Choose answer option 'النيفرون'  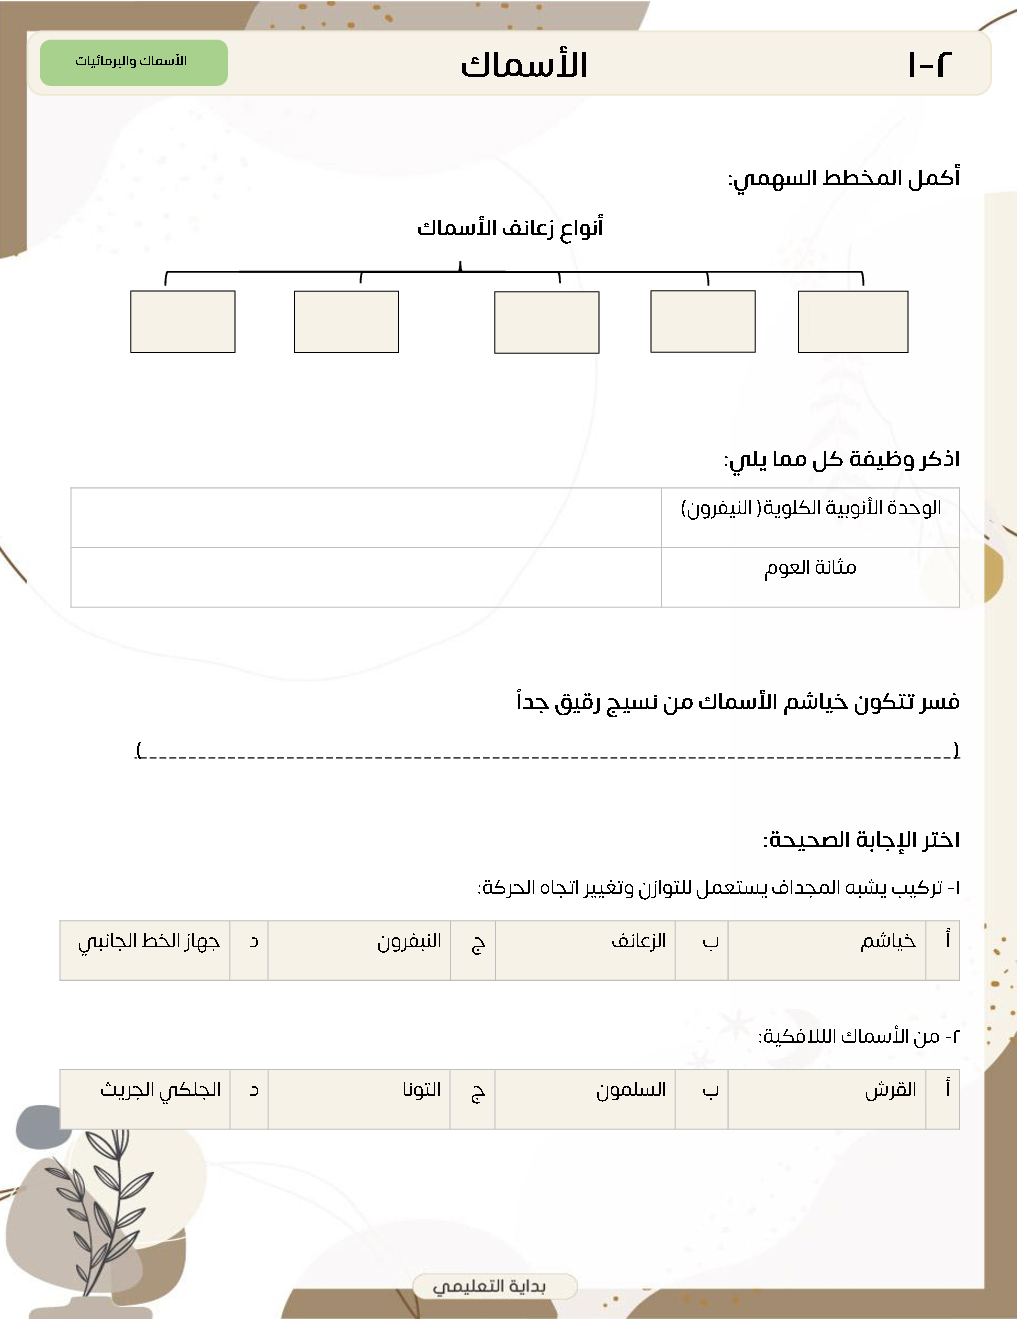click(408, 942)
